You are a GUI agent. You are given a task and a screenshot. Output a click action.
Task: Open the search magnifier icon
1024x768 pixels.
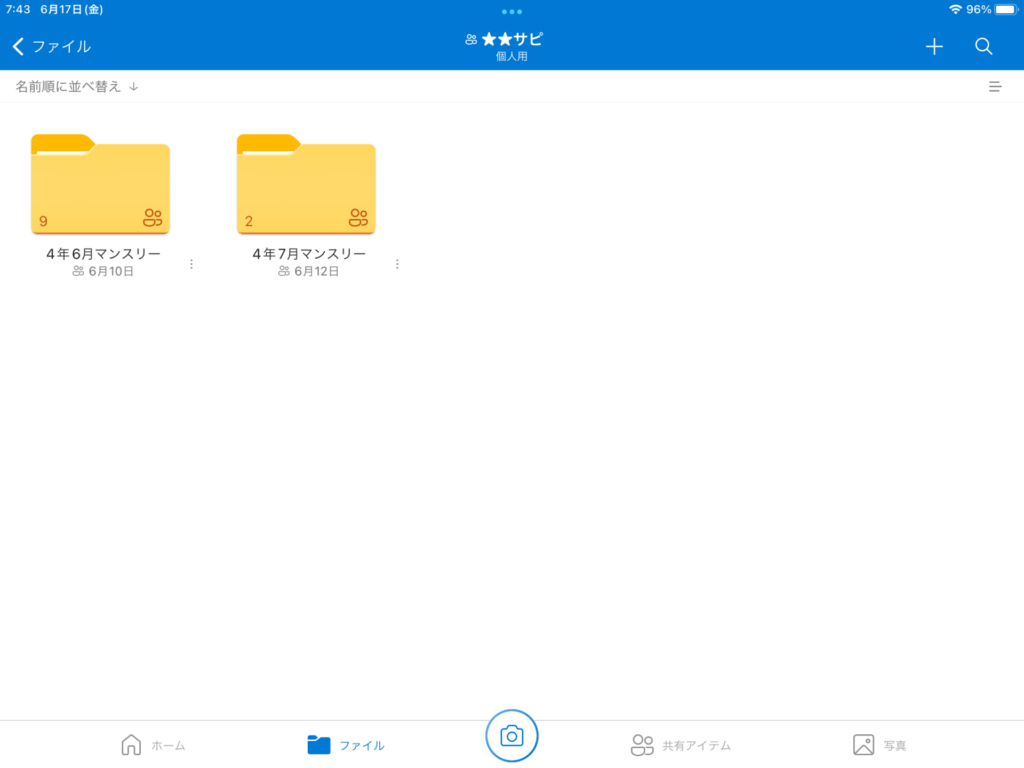(984, 46)
